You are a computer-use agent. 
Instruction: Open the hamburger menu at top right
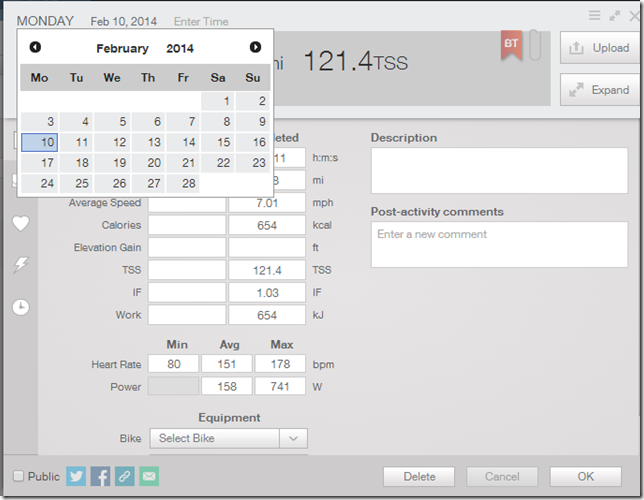tap(594, 15)
